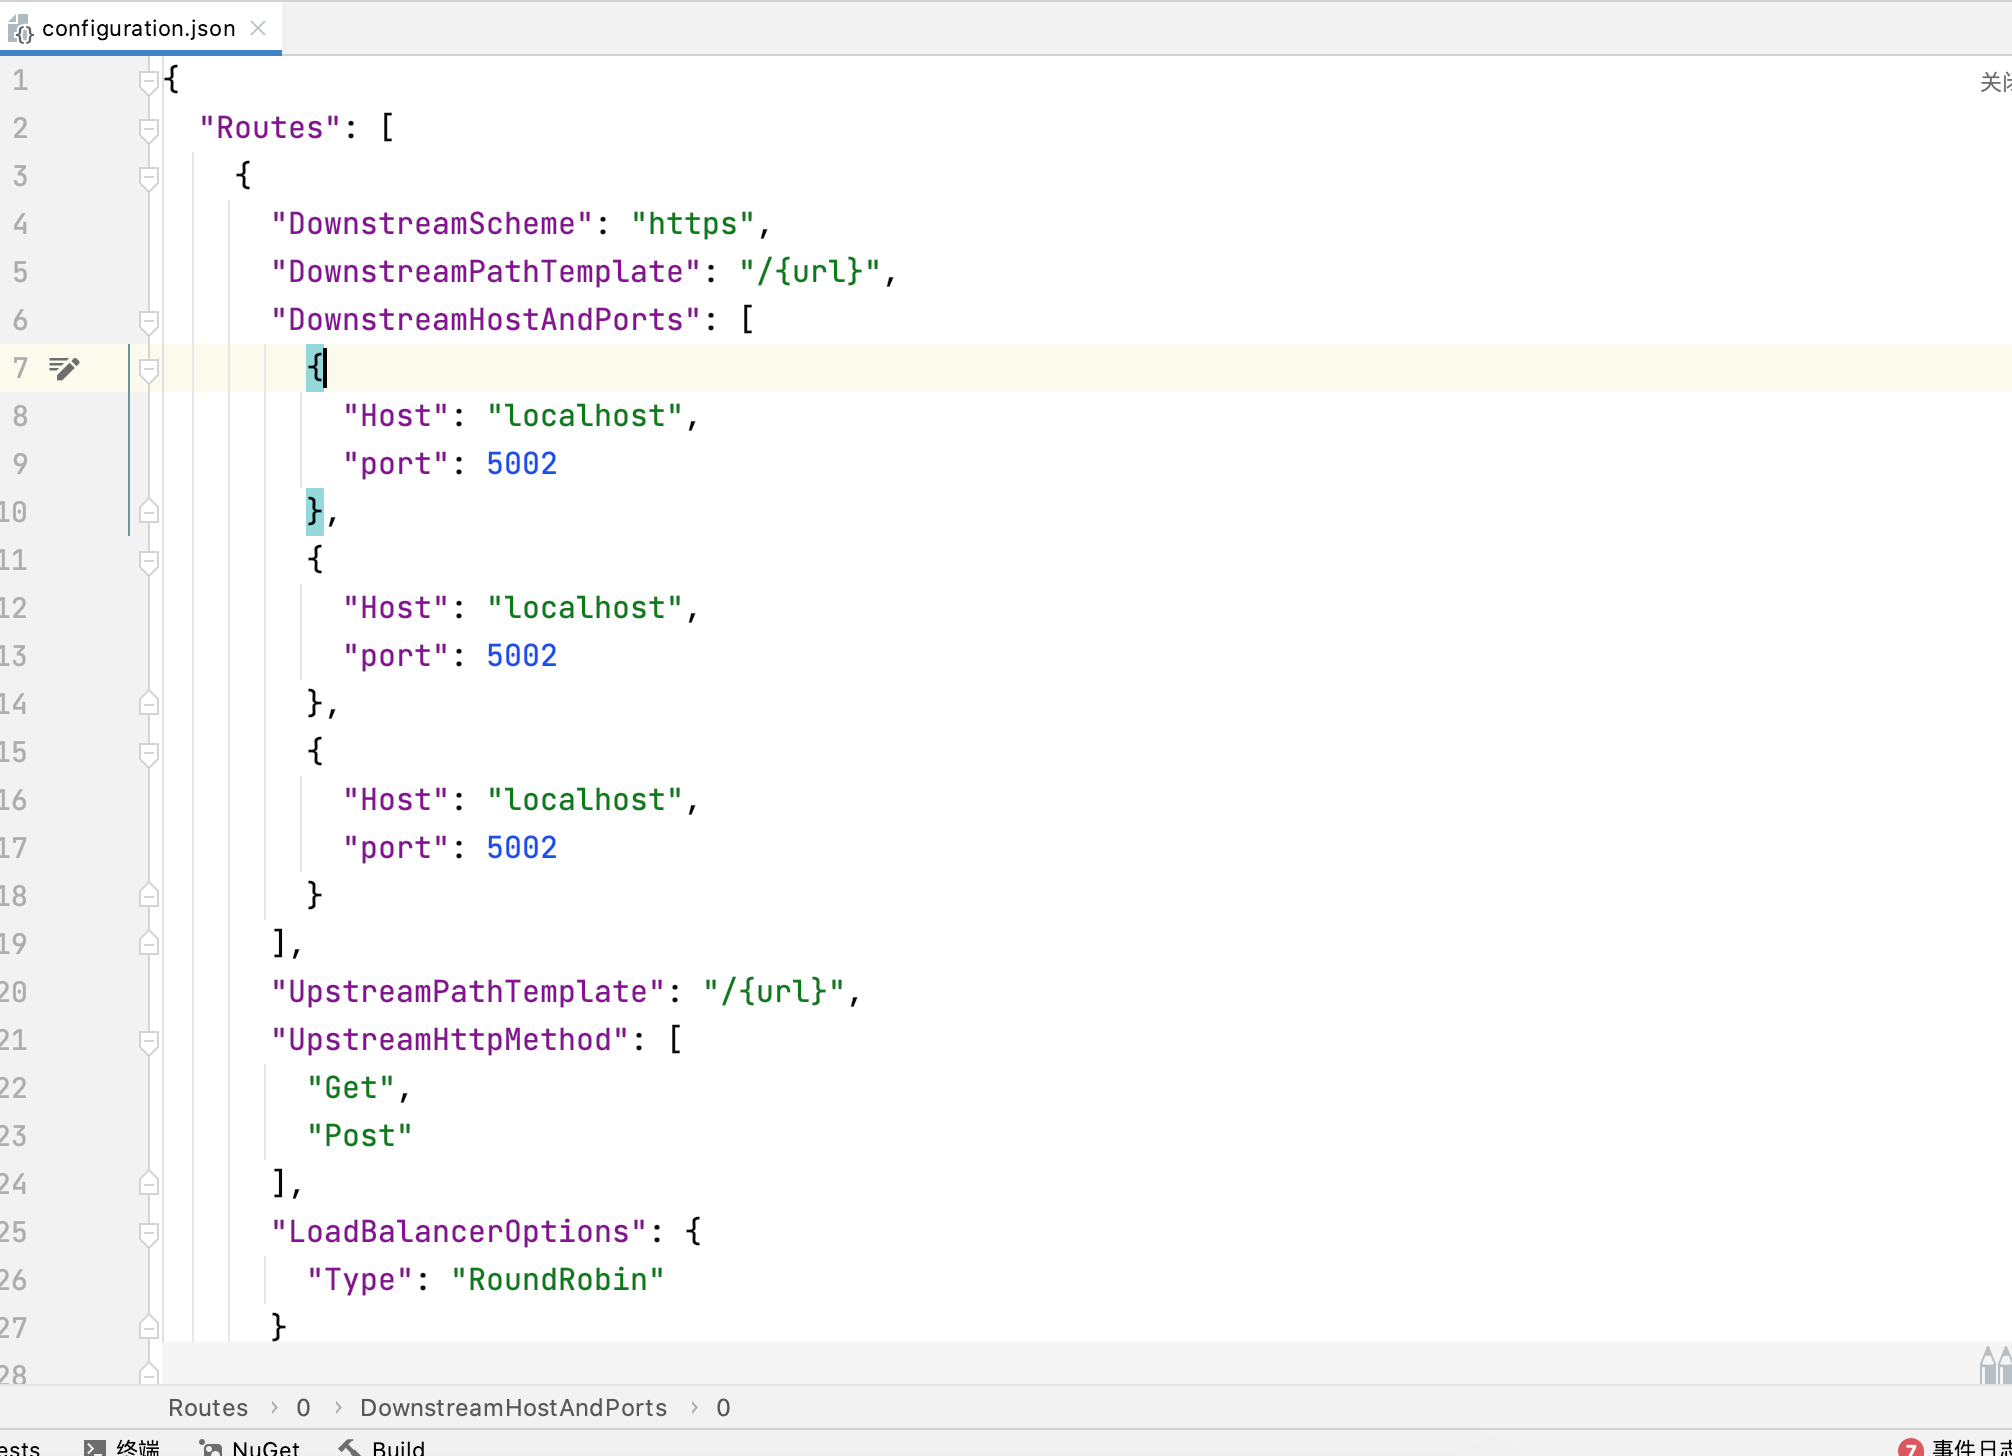
Task: Click "localhost" on line 8
Action: (585, 416)
